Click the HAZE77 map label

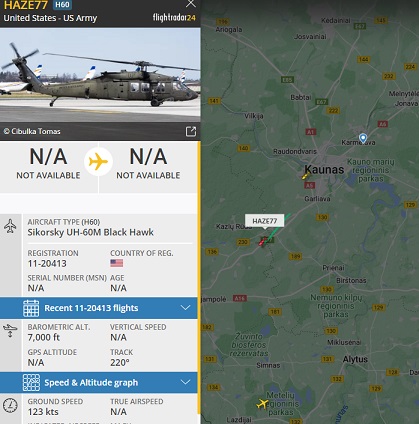[265, 221]
